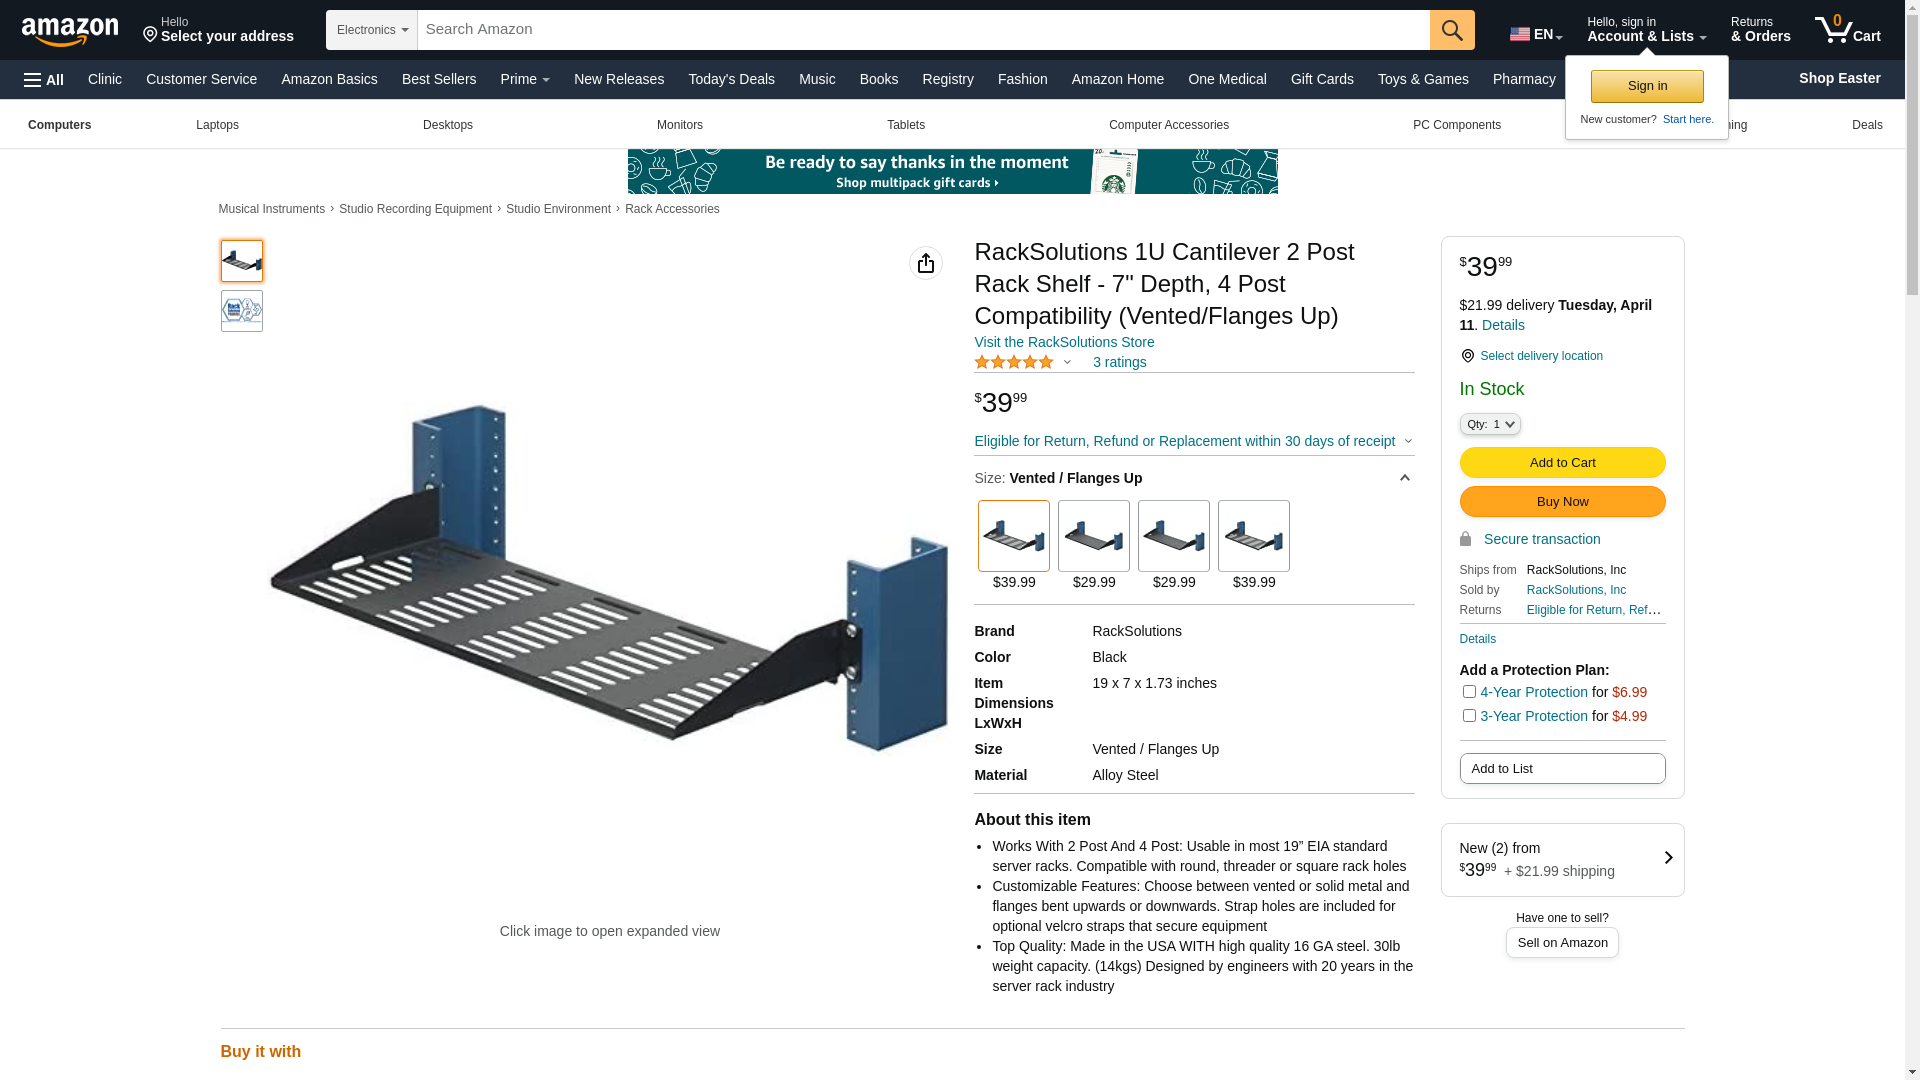Enable the 4-Year Protection checkbox
Image resolution: width=1920 pixels, height=1080 pixels.
click(x=1469, y=692)
